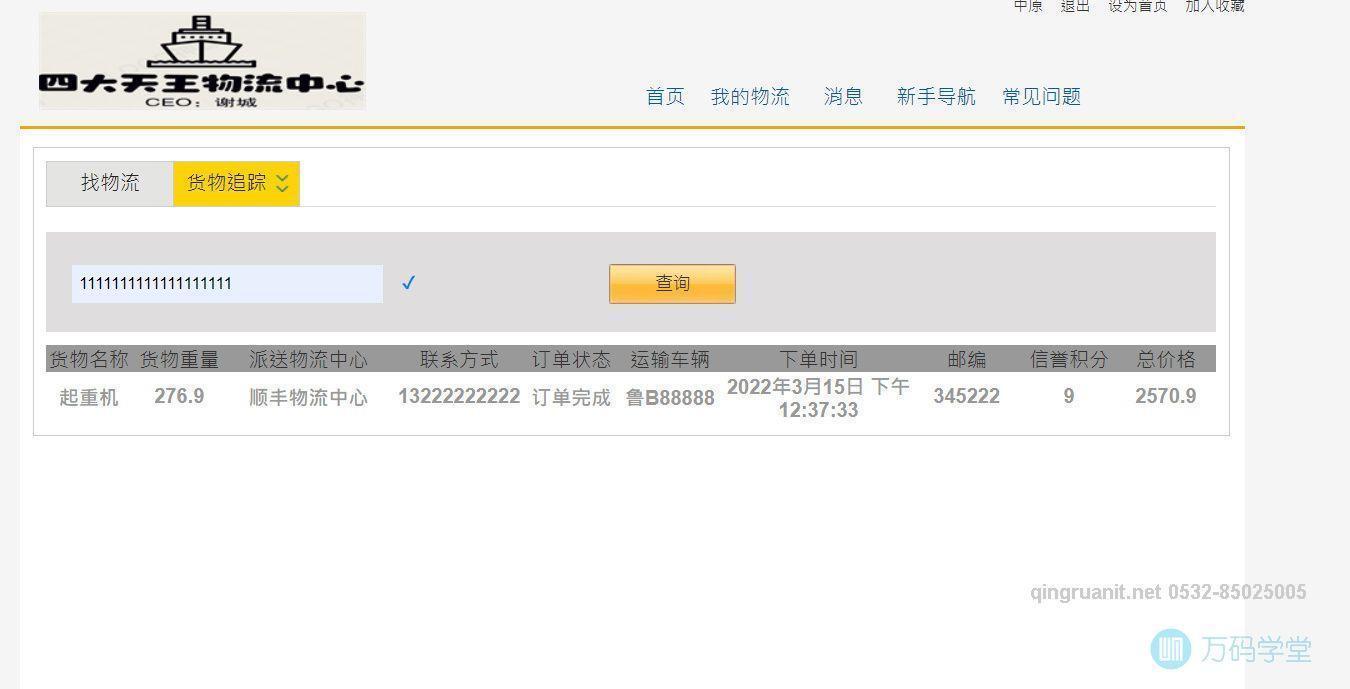This screenshot has width=1350, height=689.
Task: Select 退出 to log out
Action: [x=1073, y=6]
